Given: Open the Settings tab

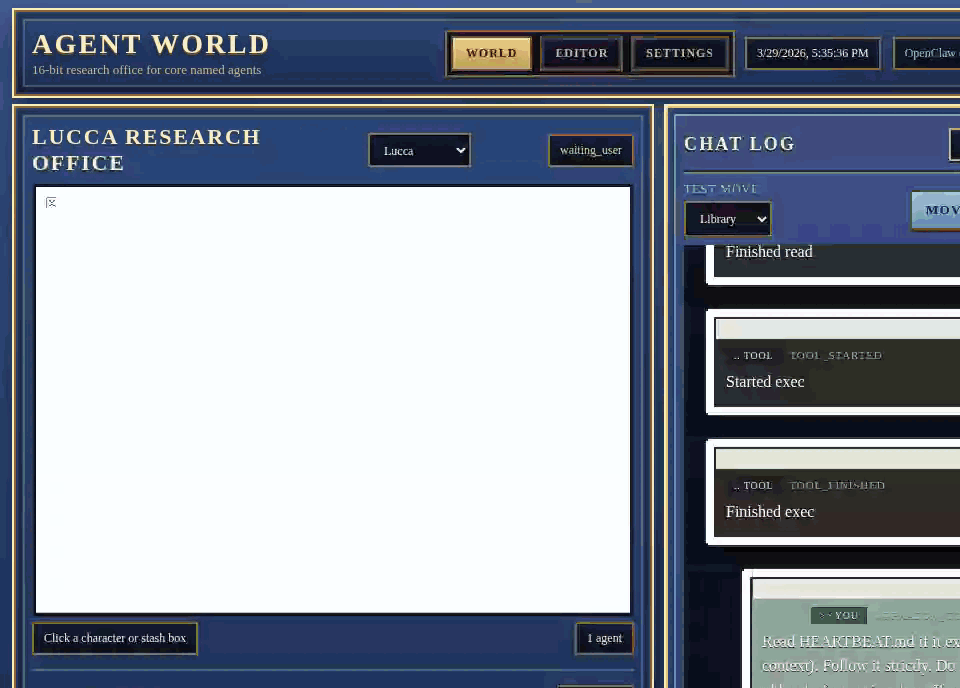Looking at the screenshot, I should pyautogui.click(x=679, y=54).
